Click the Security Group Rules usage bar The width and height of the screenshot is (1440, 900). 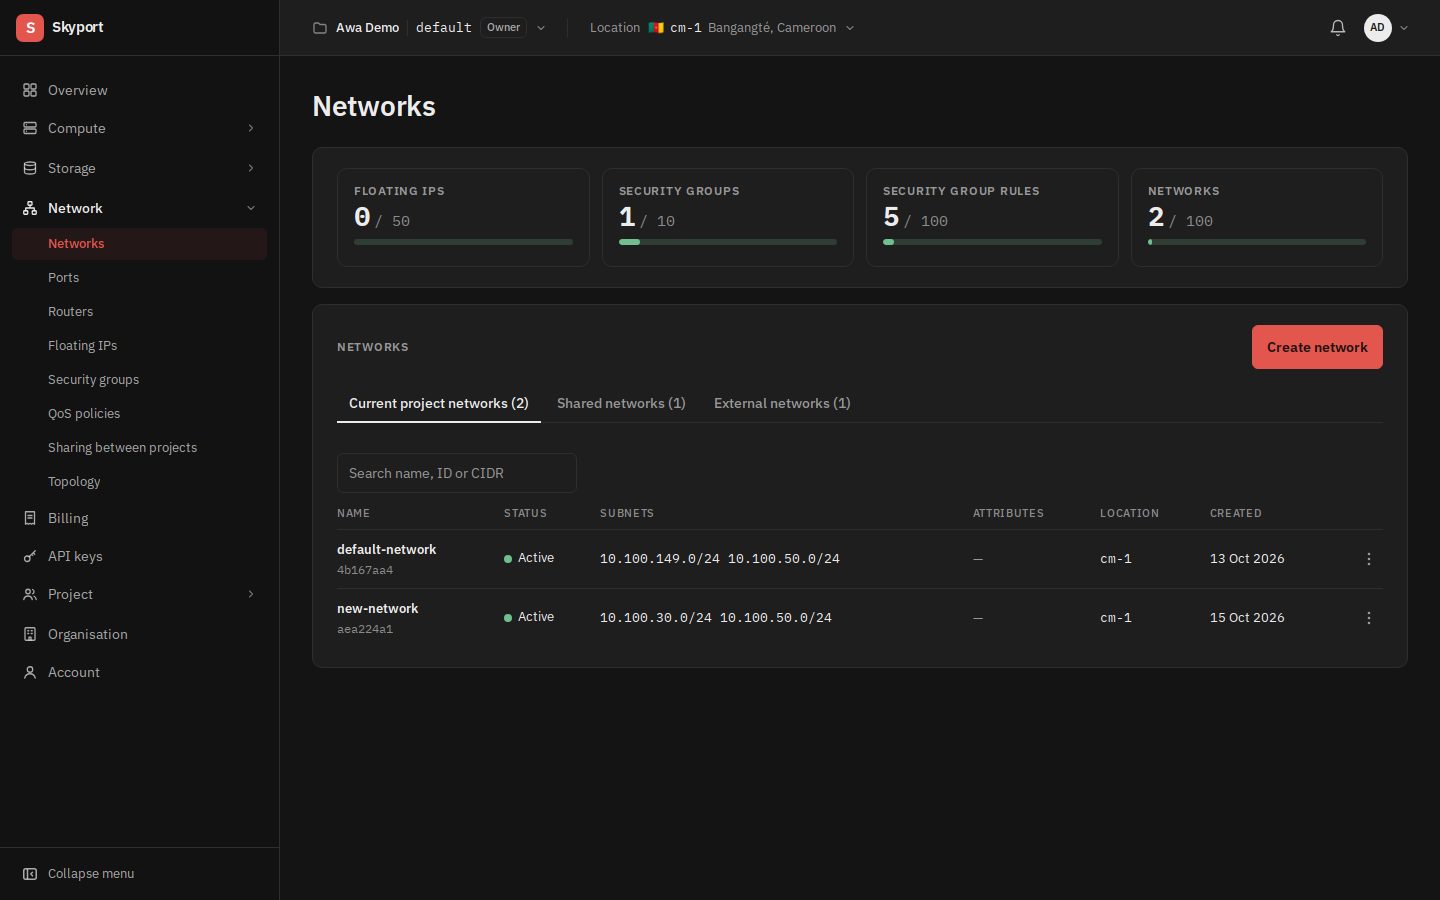click(x=992, y=242)
